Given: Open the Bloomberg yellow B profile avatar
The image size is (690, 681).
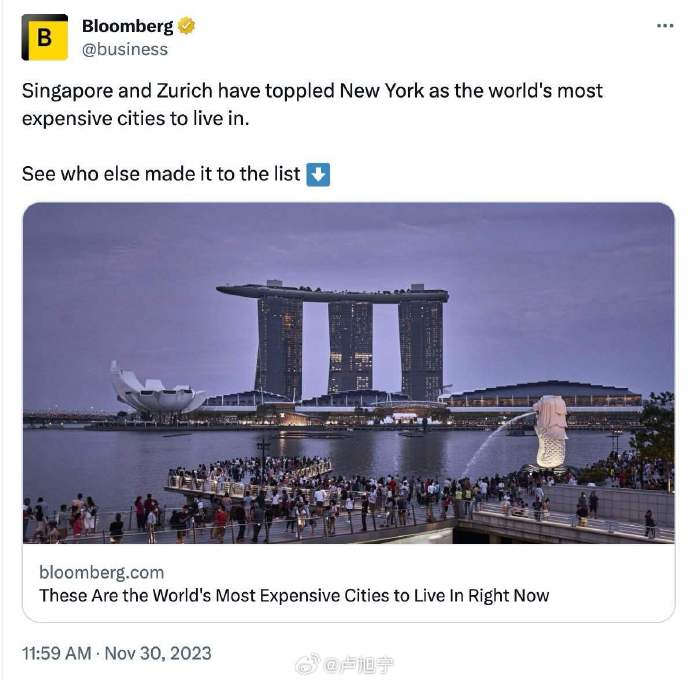Looking at the screenshot, I should click(44, 37).
